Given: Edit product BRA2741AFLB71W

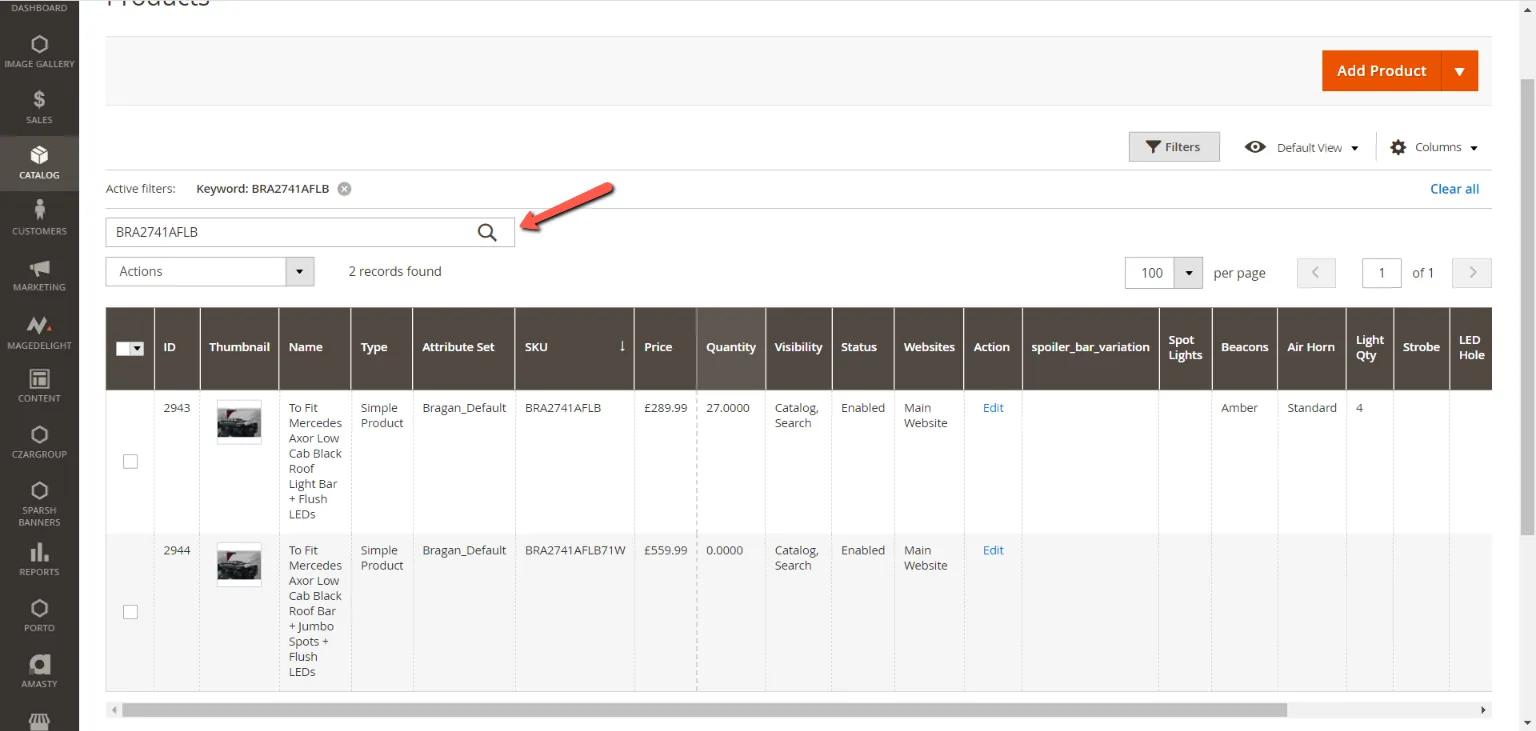Looking at the screenshot, I should (993, 550).
